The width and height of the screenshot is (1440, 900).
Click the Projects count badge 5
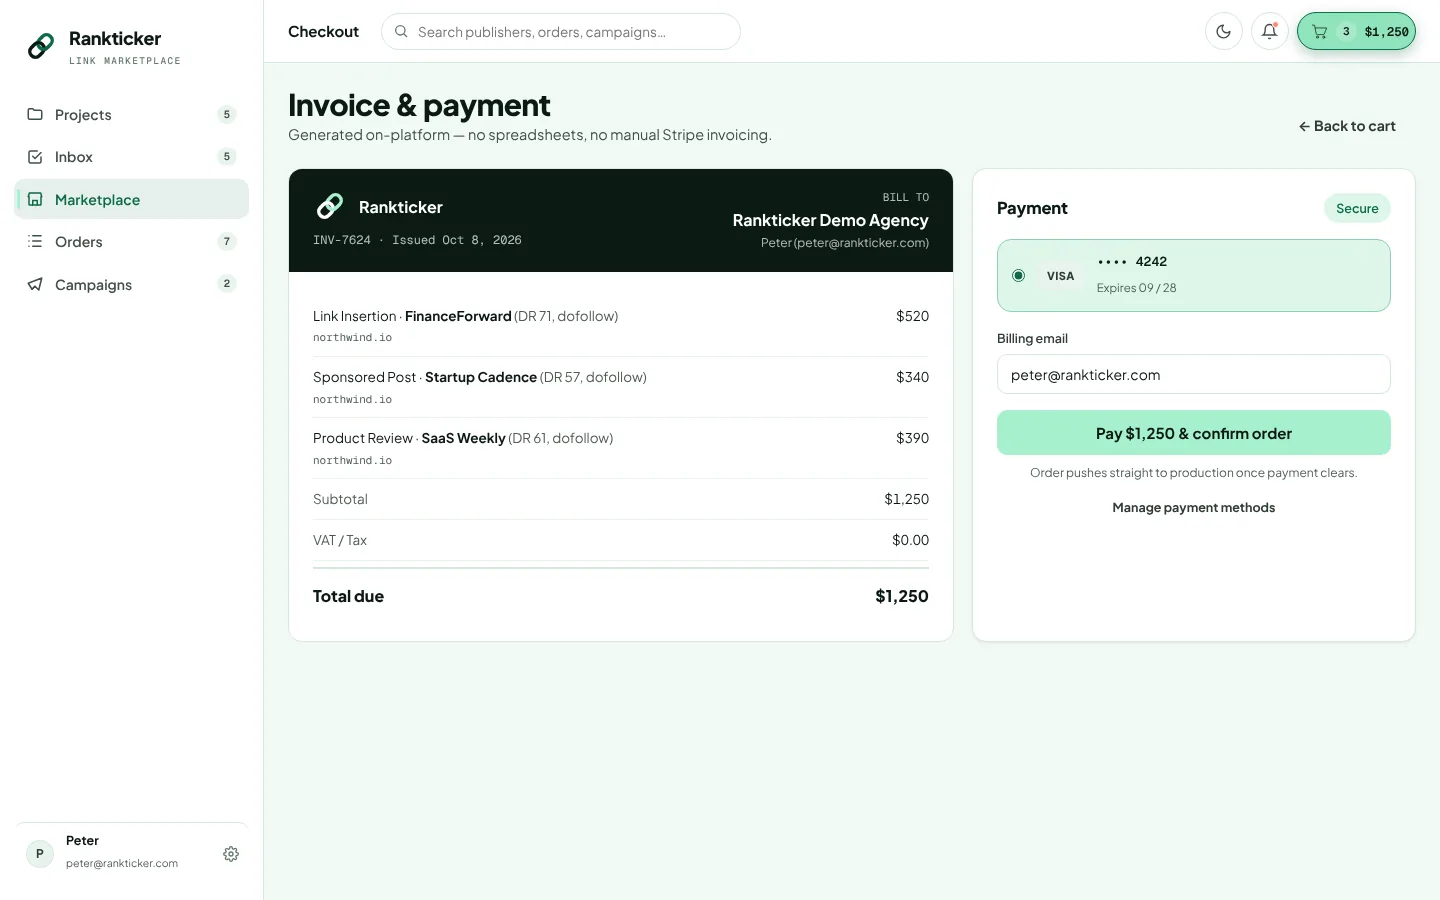[227, 114]
